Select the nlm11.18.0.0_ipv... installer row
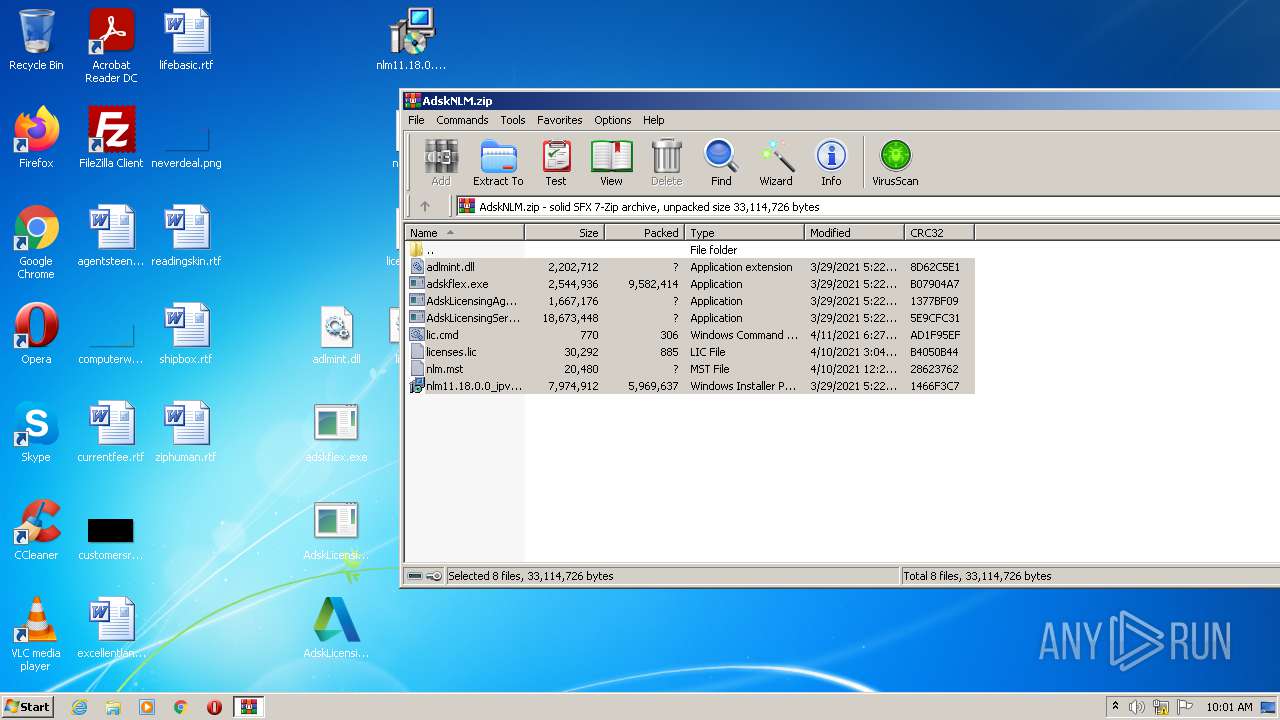 click(x=690, y=386)
